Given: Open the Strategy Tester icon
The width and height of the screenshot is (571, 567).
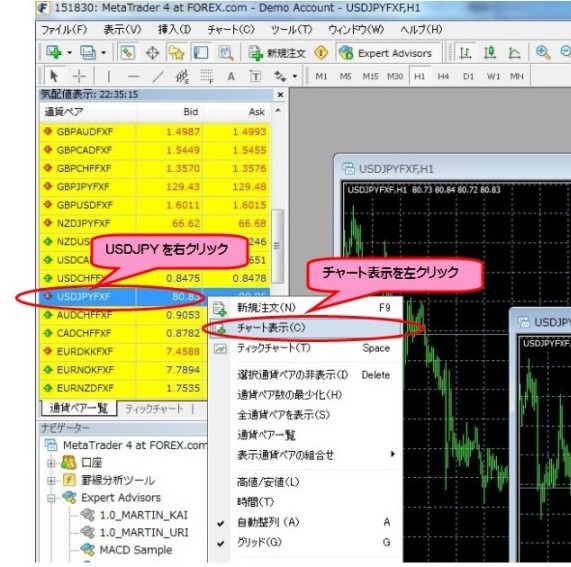Looking at the screenshot, I should (225, 53).
